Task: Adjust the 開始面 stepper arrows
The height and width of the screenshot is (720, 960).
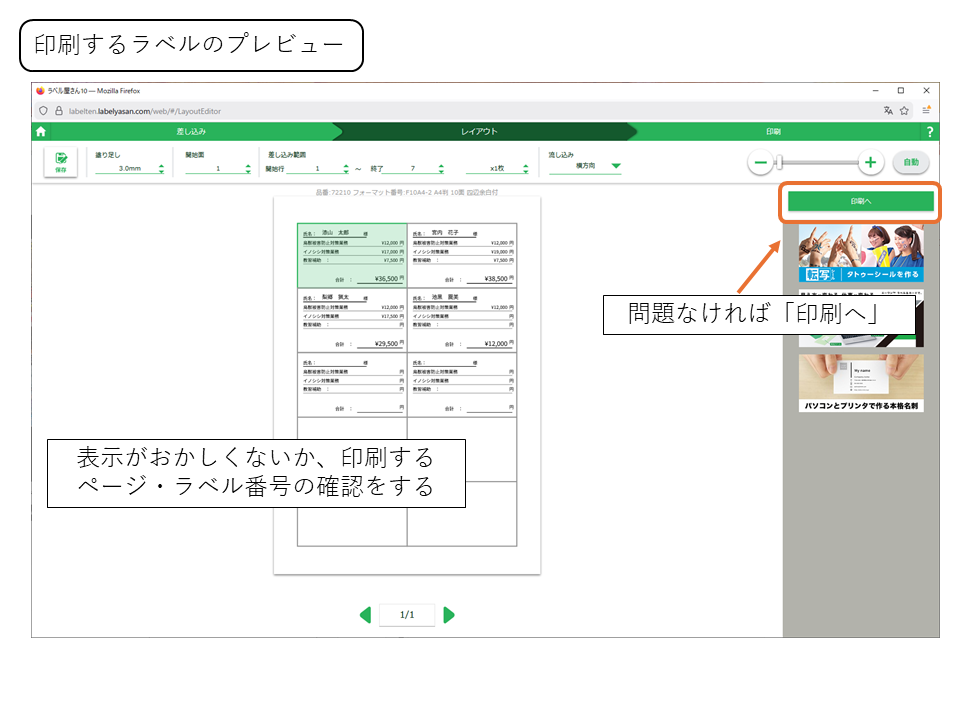Action: (248, 169)
